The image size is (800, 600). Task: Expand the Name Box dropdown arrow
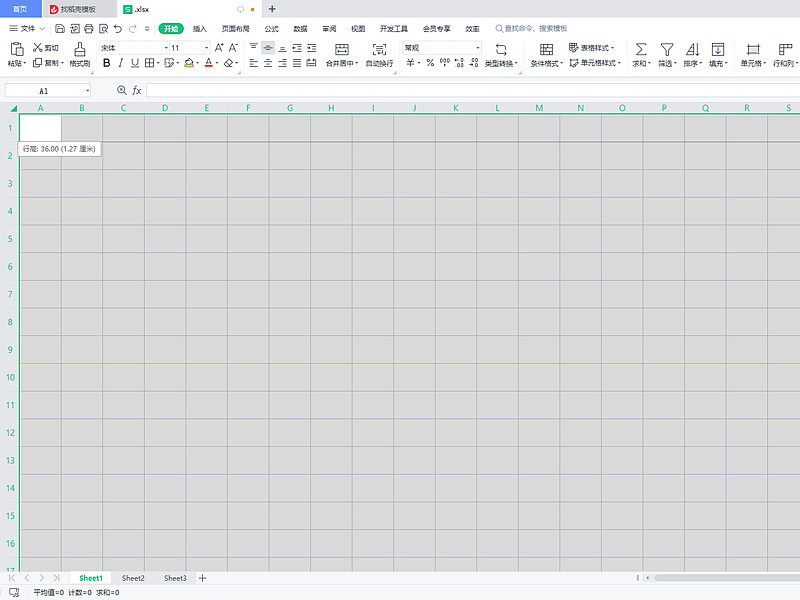(88, 91)
